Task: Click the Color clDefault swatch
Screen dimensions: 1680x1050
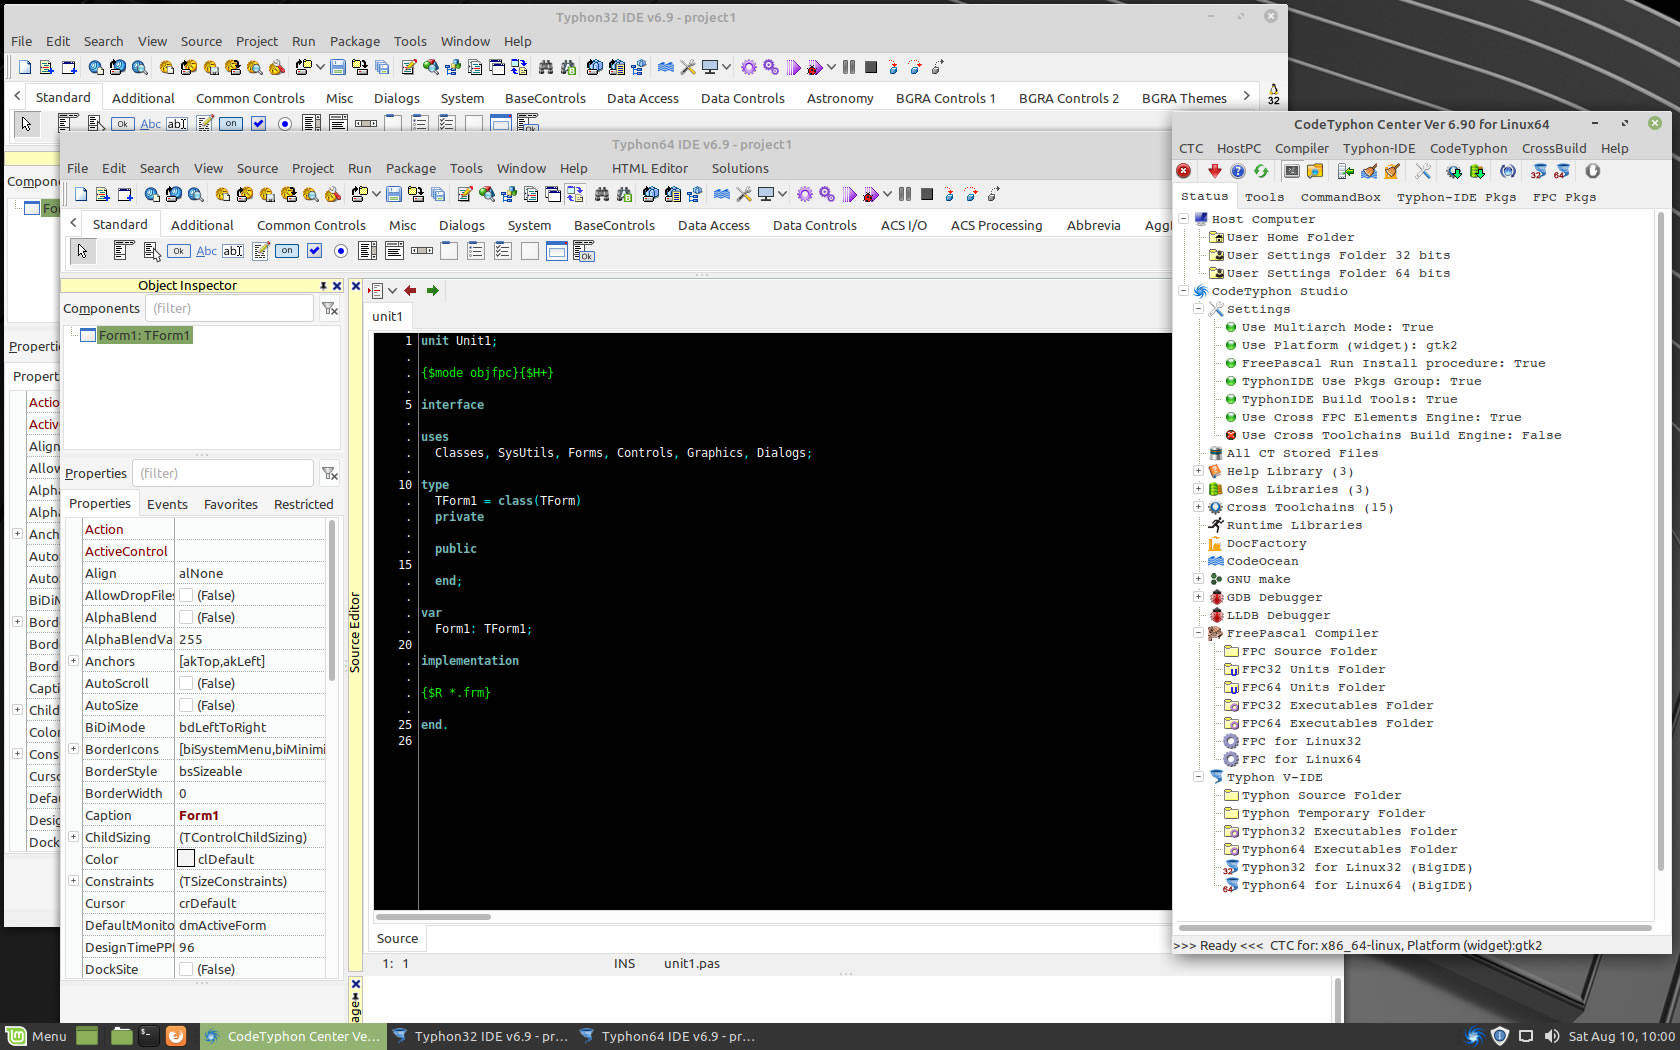Action: click(186, 858)
